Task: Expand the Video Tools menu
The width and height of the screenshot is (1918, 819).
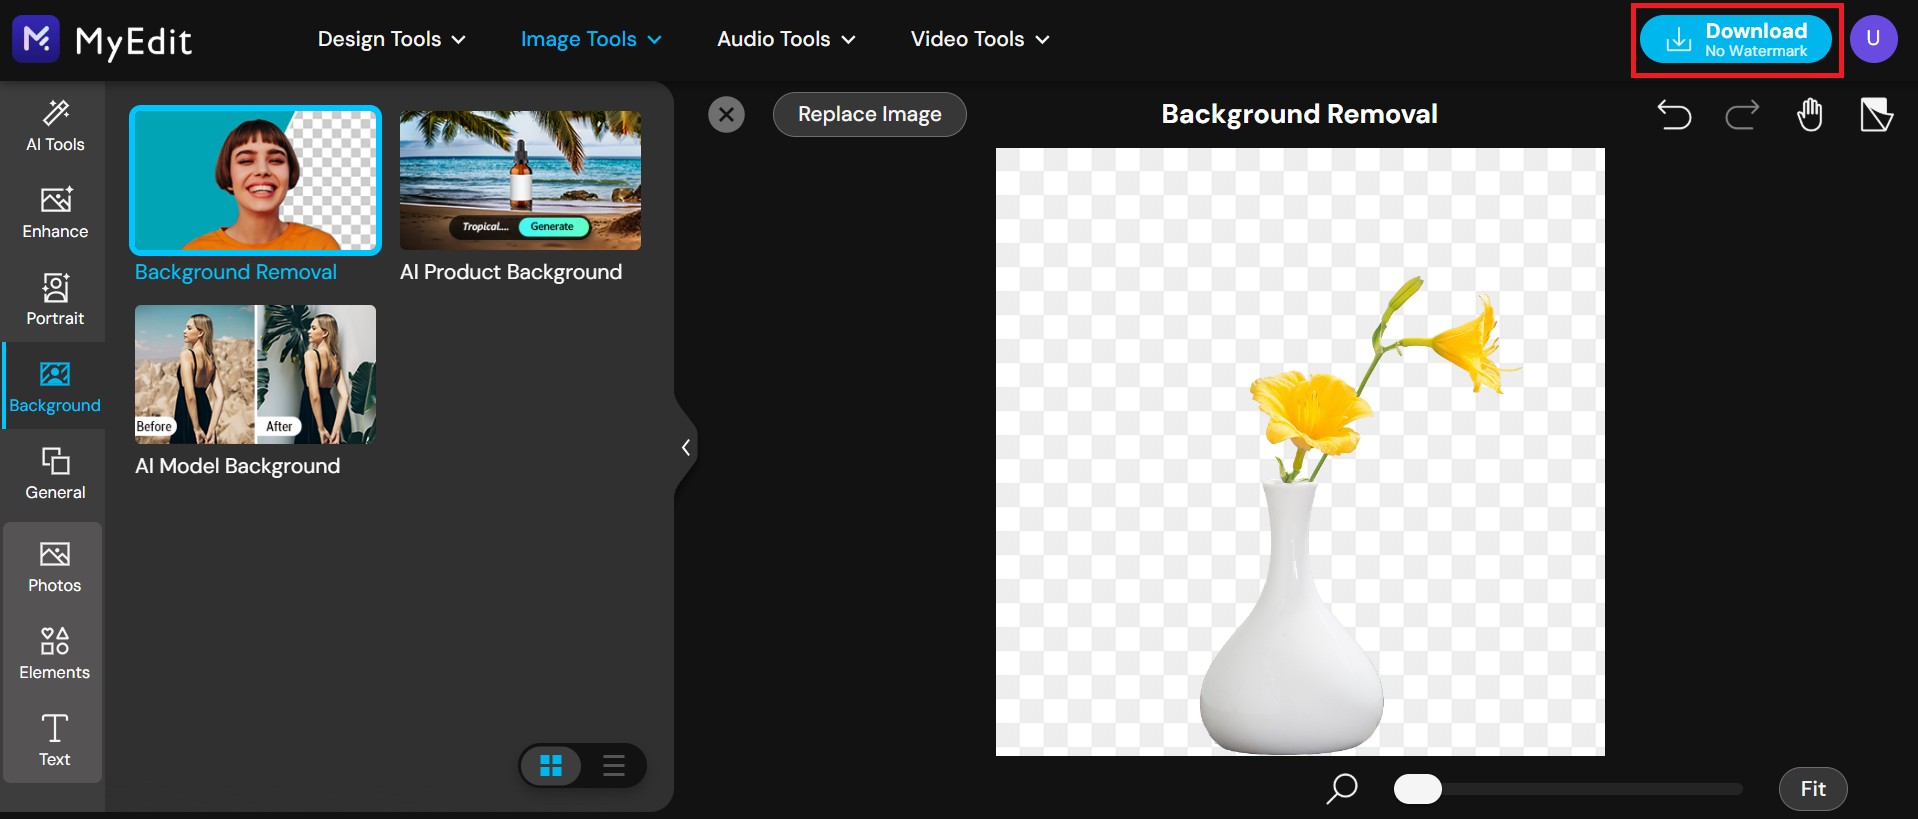Action: 980,39
